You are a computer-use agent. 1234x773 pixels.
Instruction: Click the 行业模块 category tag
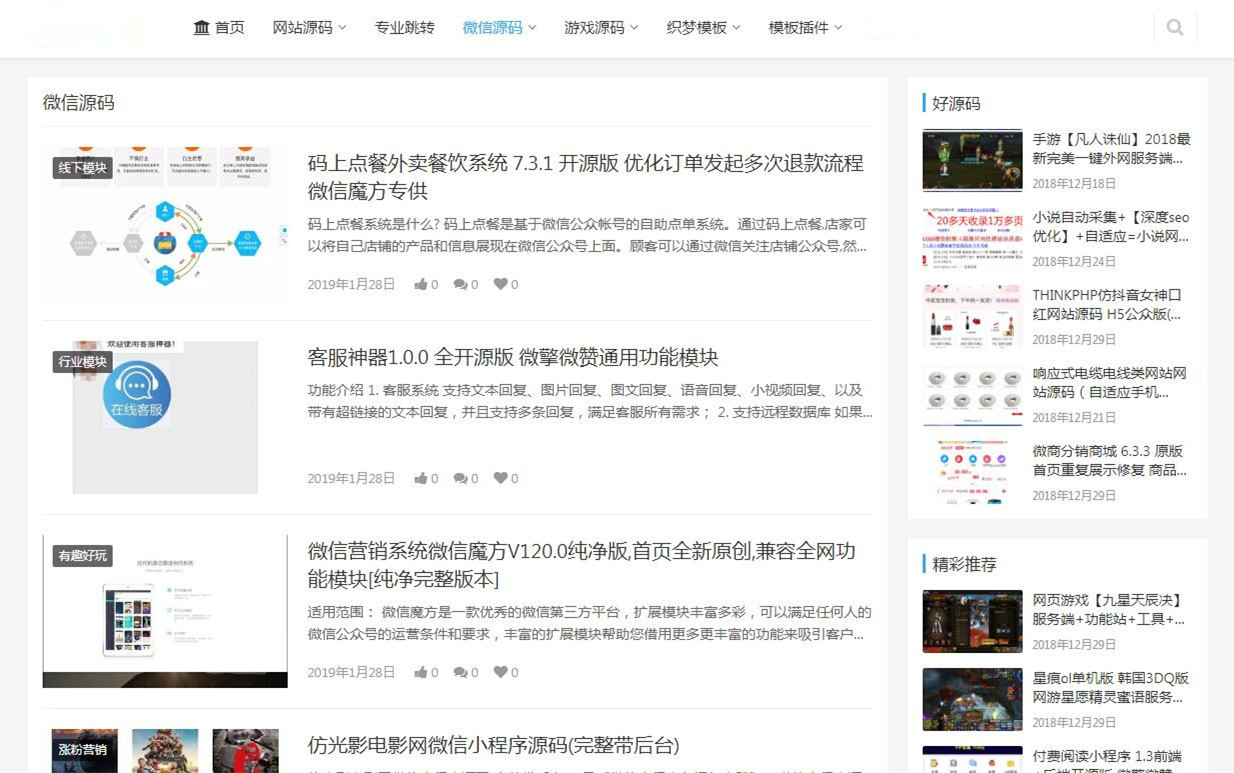82,362
